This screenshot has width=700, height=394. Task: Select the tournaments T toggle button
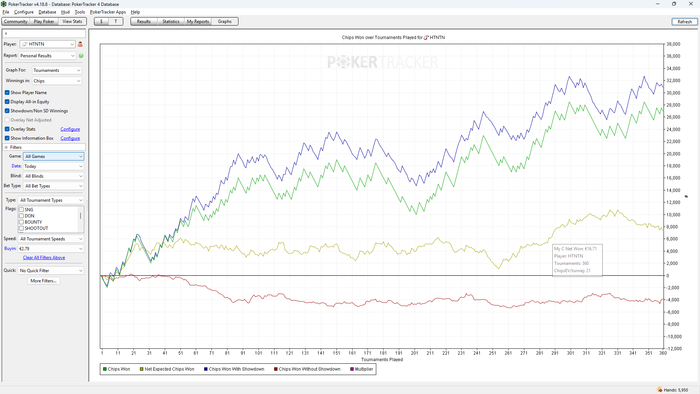116,21
